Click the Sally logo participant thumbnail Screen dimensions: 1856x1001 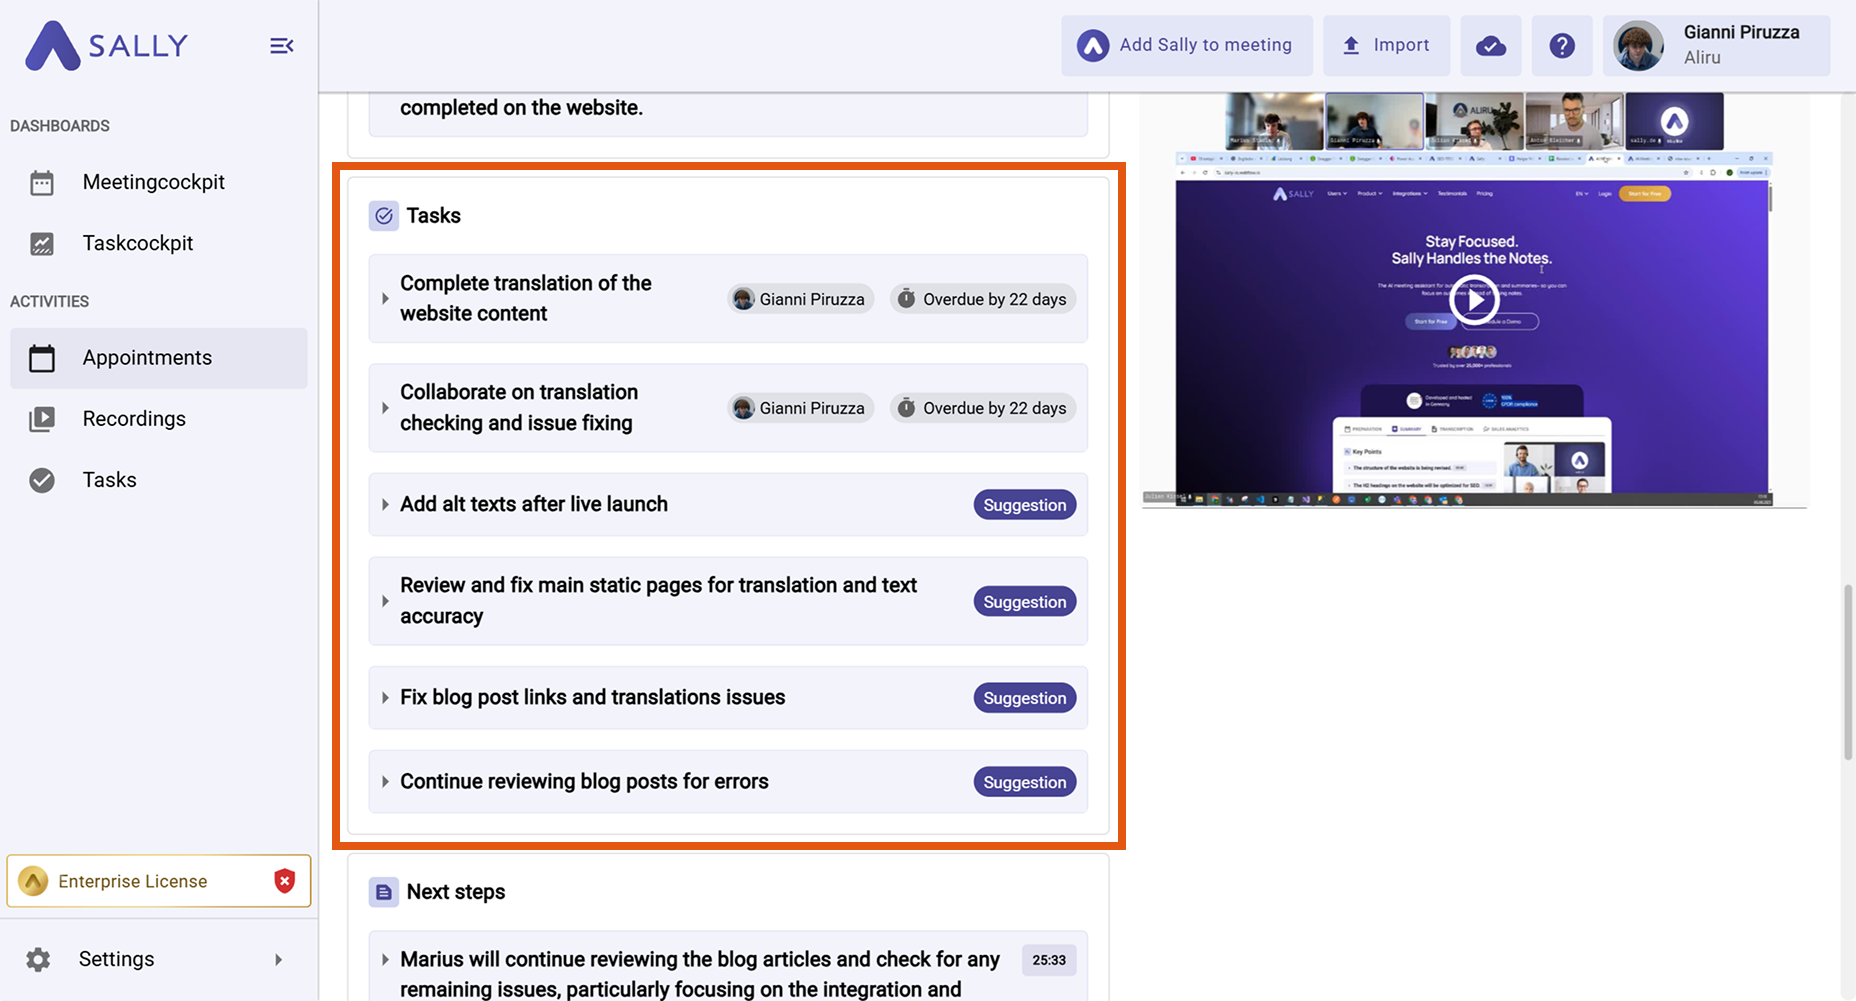(1674, 121)
